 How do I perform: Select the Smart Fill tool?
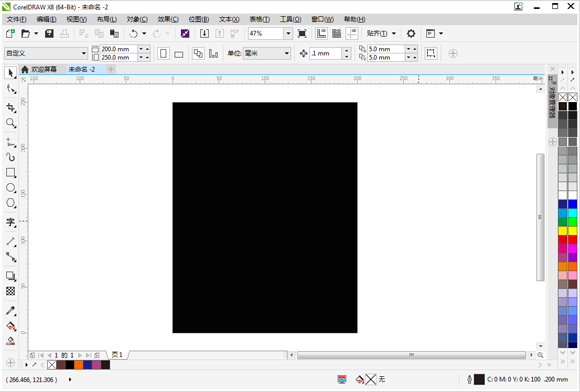(x=10, y=341)
